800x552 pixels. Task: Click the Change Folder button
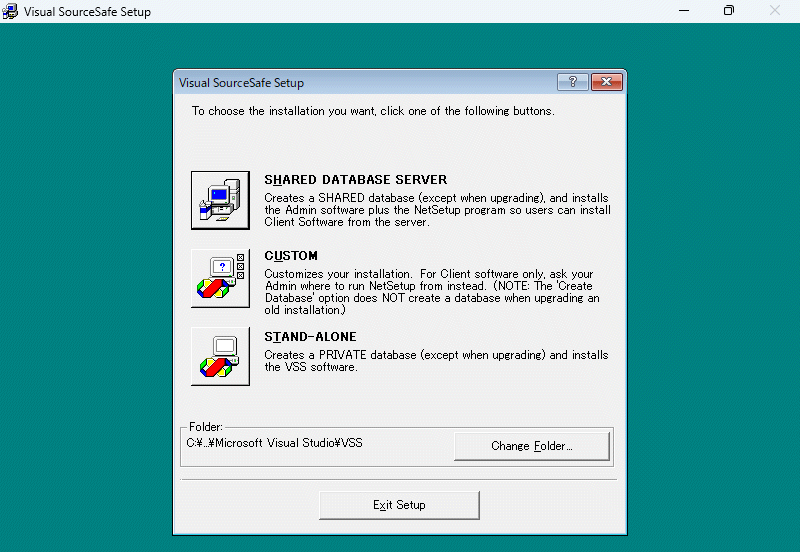pyautogui.click(x=532, y=446)
